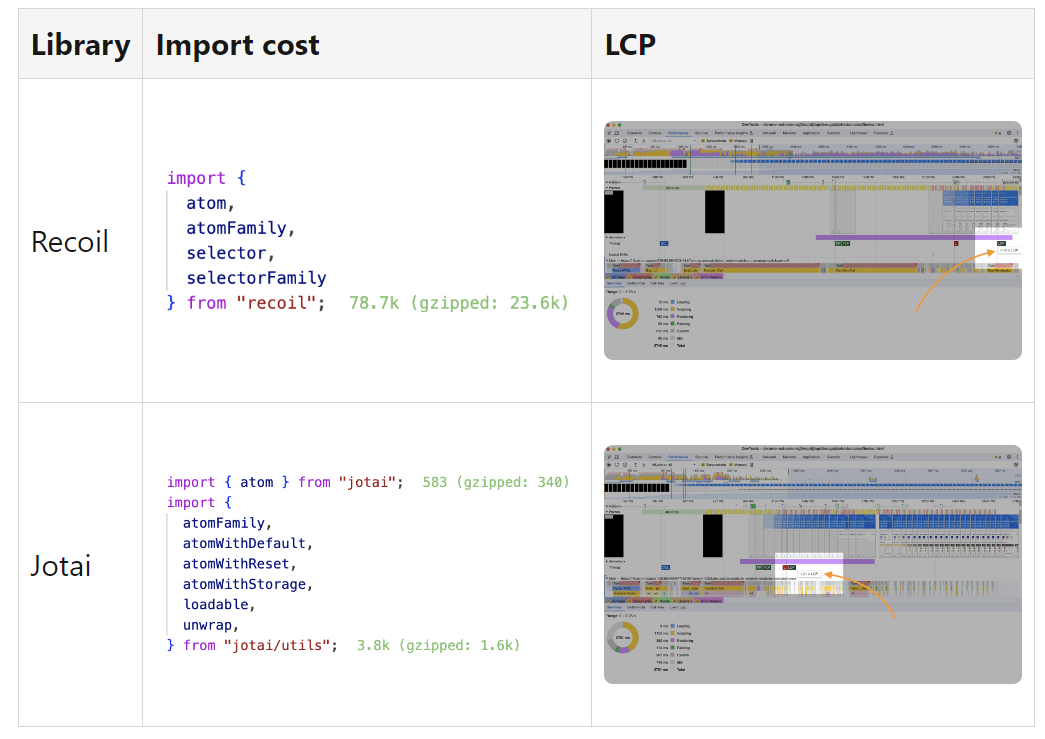Click the 3.8k (gzipped: 1.6k) size text

click(x=438, y=645)
